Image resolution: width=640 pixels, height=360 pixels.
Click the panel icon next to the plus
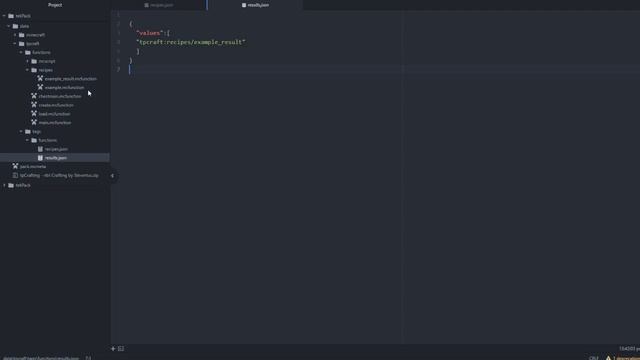point(121,349)
